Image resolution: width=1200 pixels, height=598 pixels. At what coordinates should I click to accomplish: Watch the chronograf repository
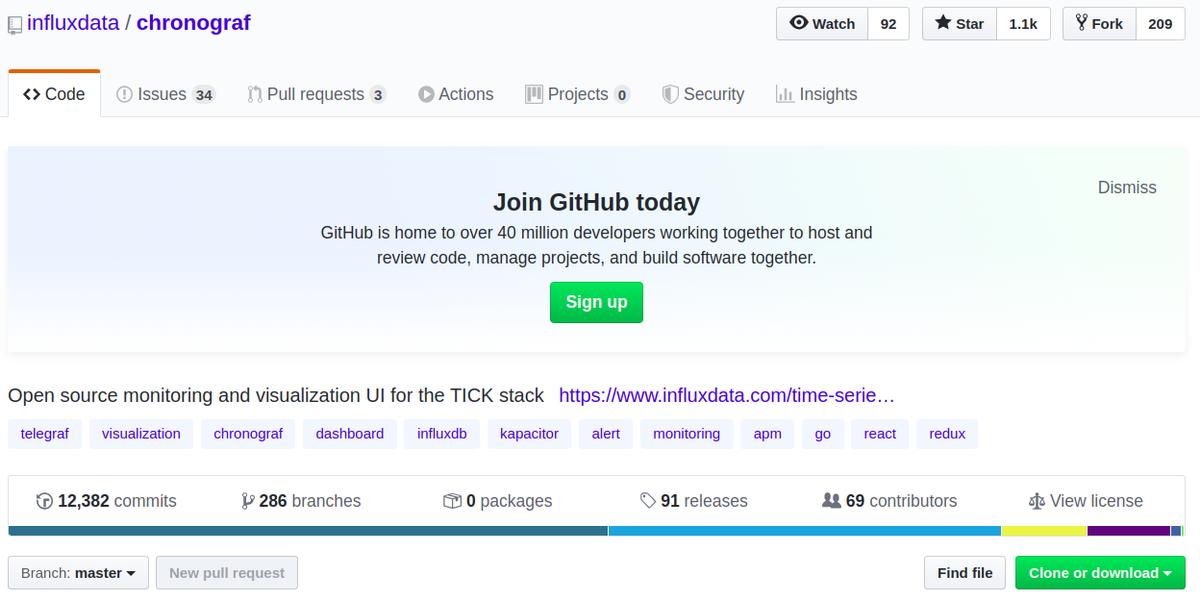pos(822,24)
